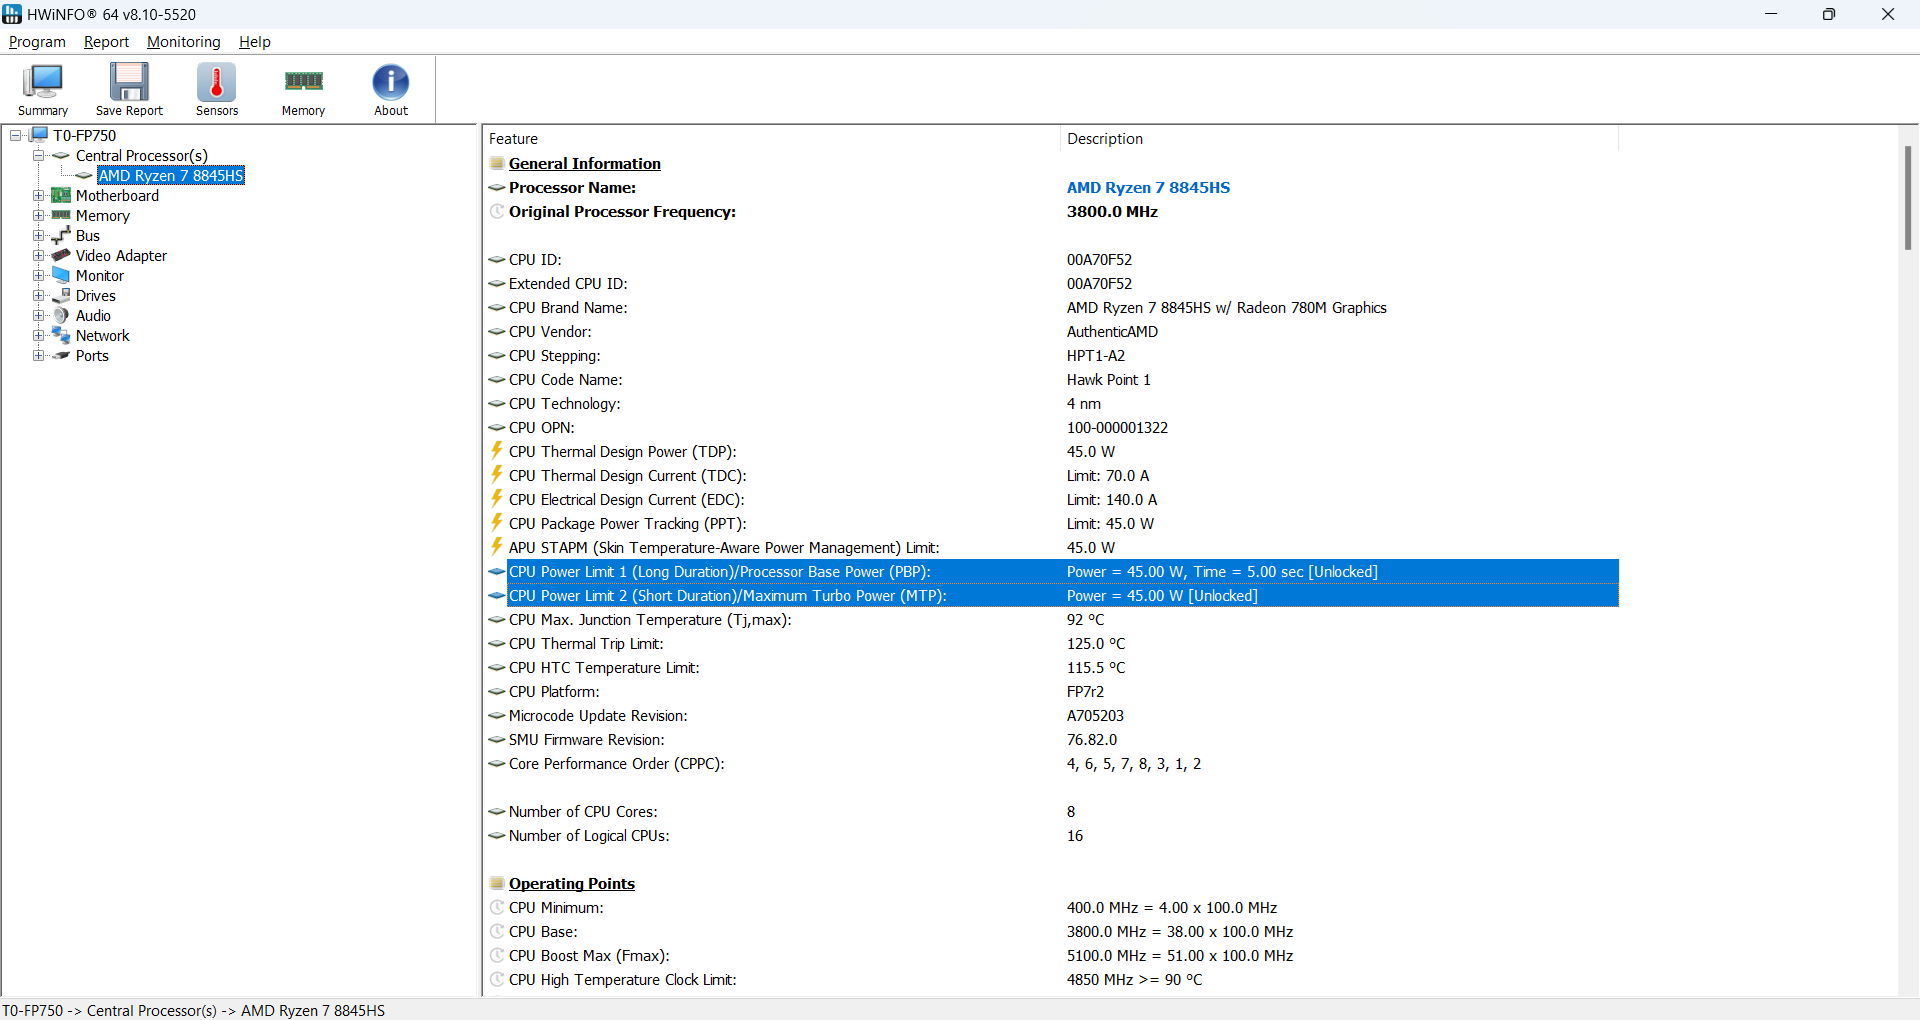Click clock icon beside Original Processor Frequency

click(x=497, y=211)
